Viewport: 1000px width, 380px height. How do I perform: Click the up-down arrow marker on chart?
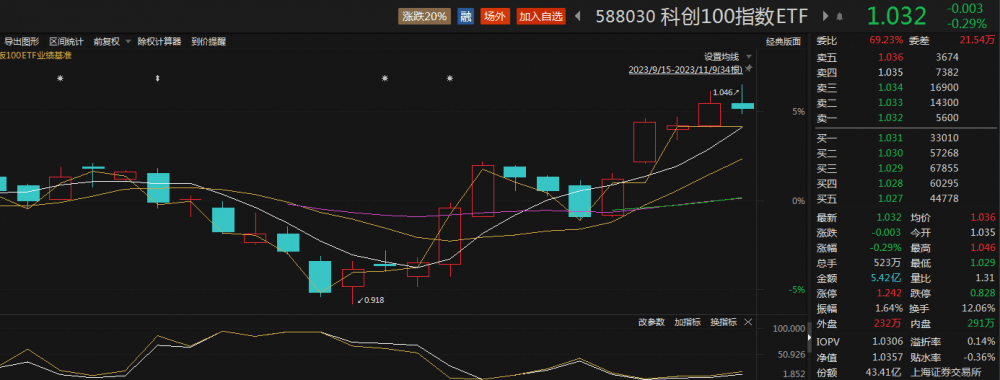pos(158,78)
